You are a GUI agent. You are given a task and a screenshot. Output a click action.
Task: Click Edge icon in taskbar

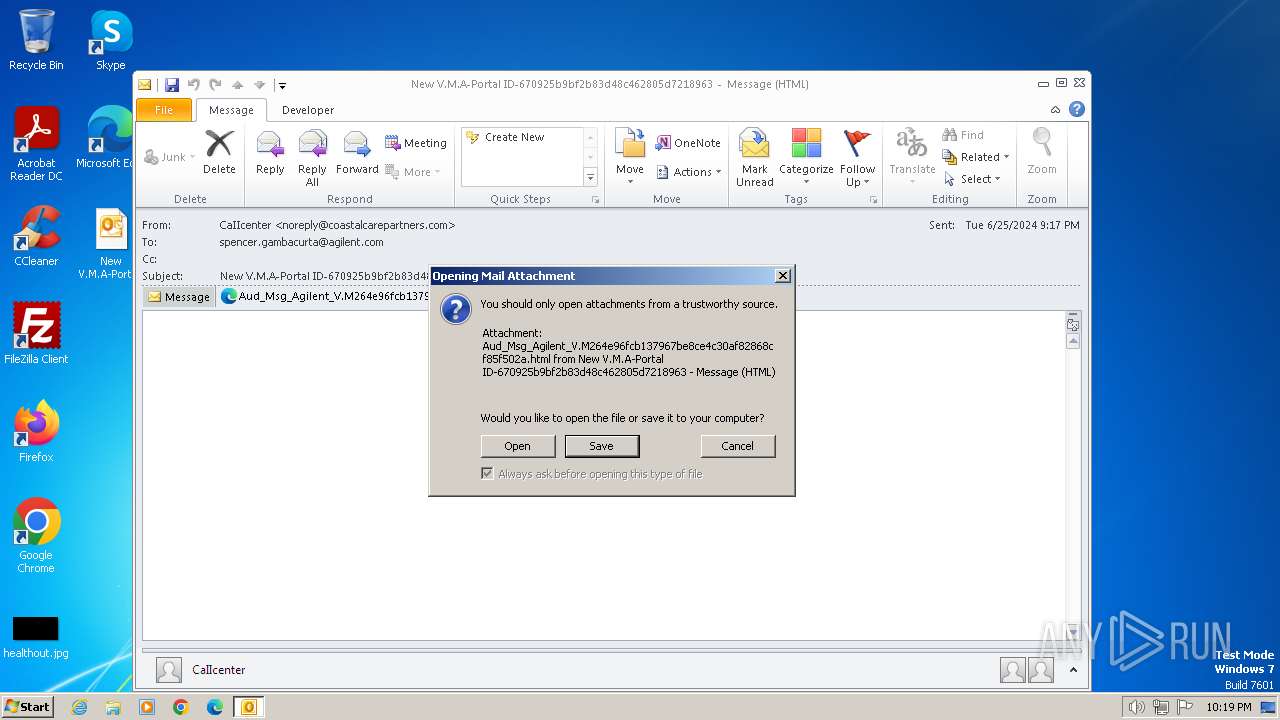click(214, 707)
